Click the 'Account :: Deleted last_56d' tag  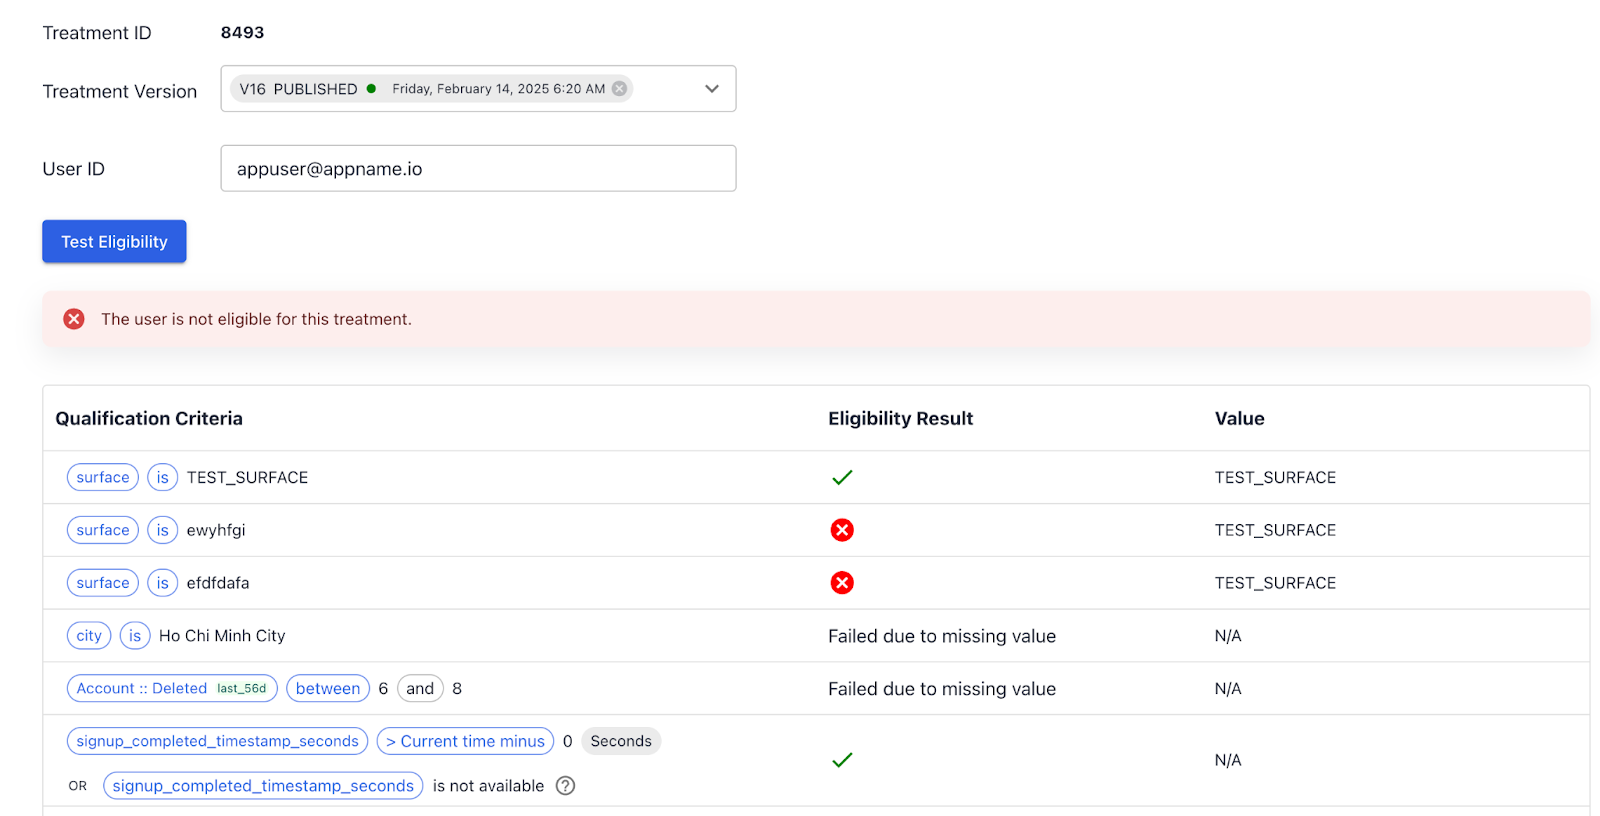click(172, 689)
